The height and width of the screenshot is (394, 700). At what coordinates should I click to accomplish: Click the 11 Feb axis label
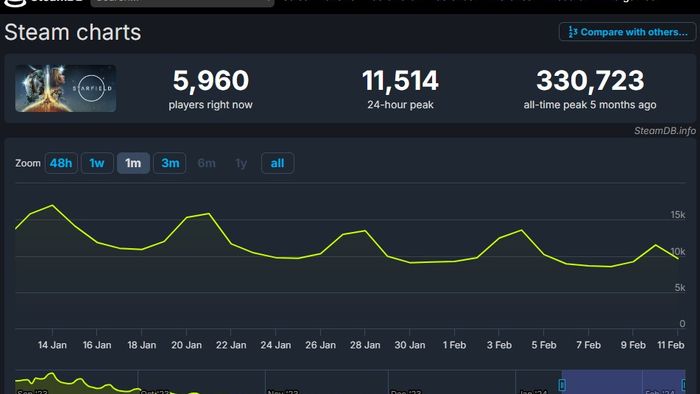coord(671,345)
